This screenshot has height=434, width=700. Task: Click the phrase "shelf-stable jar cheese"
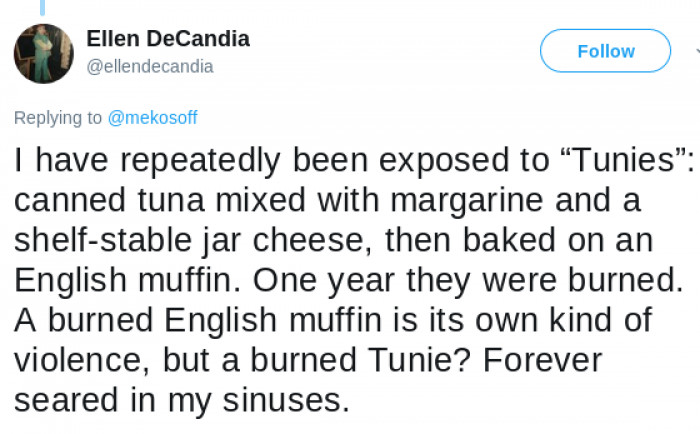coord(192,240)
